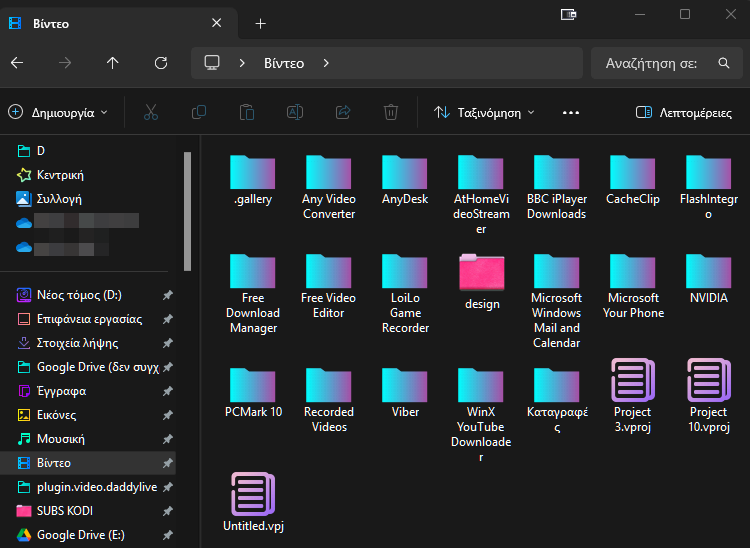This screenshot has width=750, height=548.
Task: Expand the chevron after Βίντεο in address bar
Action: point(326,63)
